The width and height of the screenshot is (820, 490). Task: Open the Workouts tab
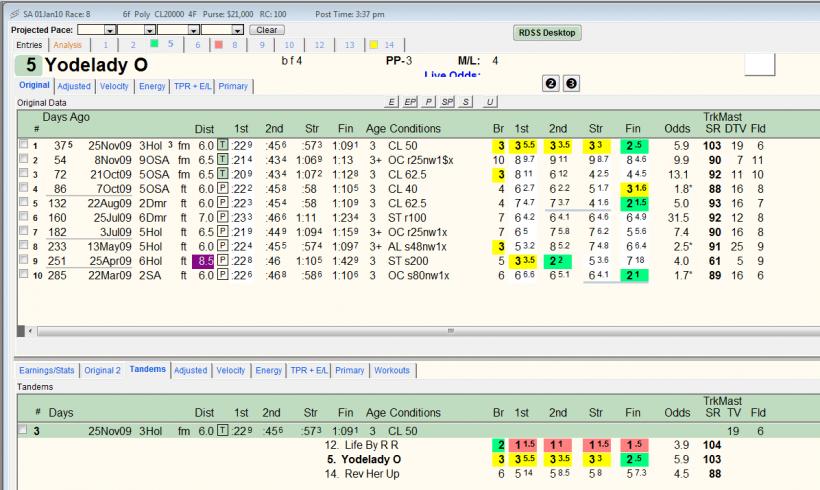392,370
